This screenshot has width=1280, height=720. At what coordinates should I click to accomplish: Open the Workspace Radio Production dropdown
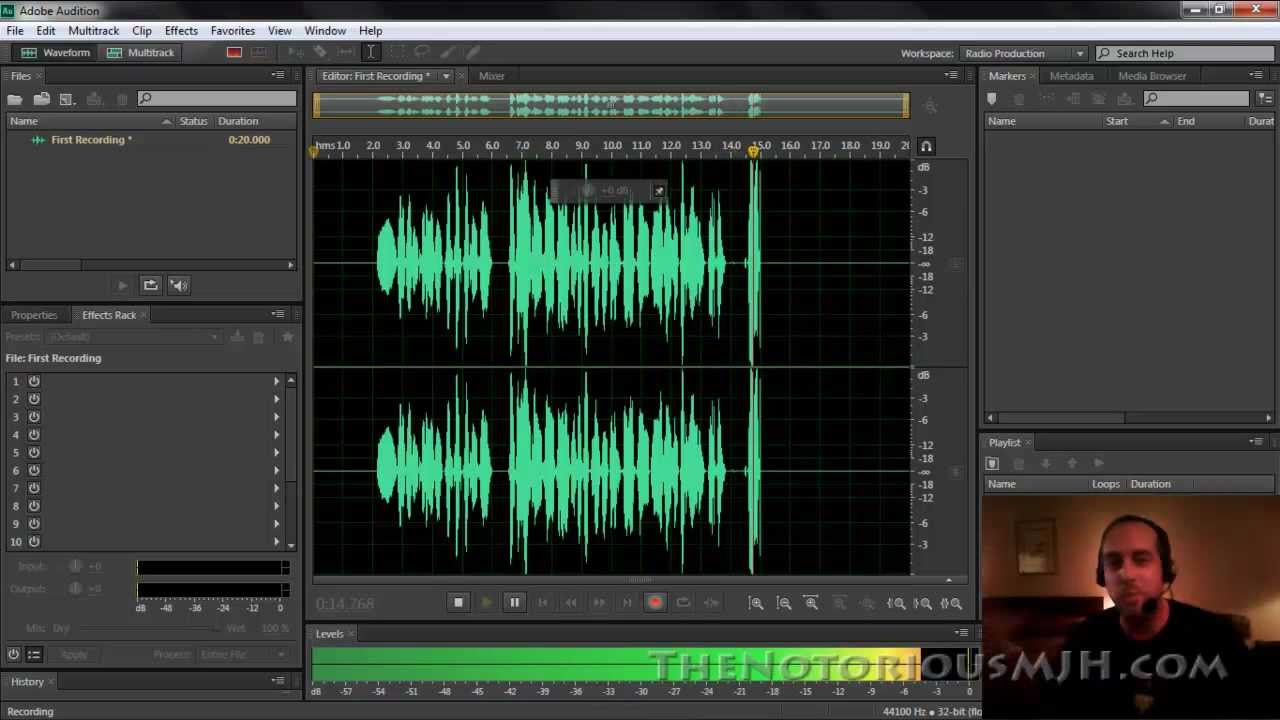click(x=1023, y=53)
